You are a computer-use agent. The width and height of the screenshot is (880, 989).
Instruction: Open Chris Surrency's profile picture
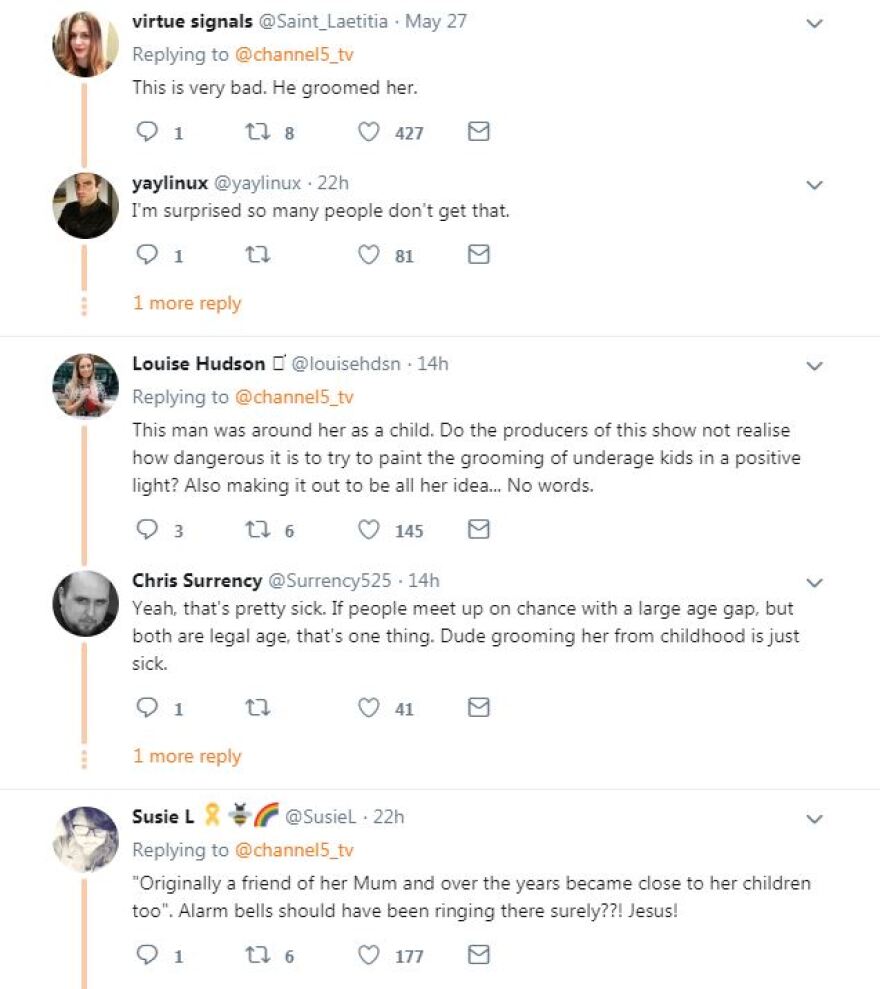85,603
